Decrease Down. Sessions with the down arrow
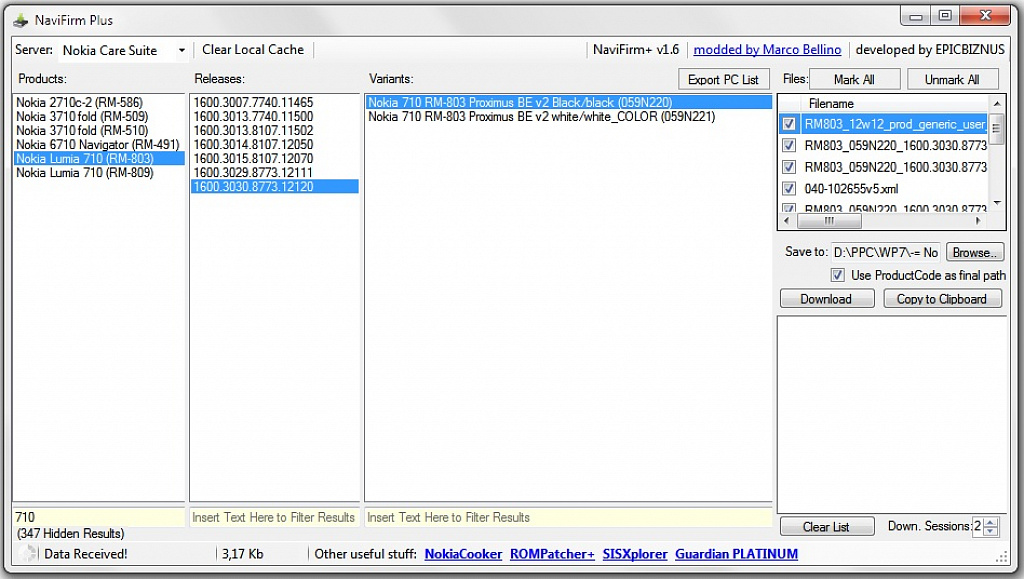This screenshot has width=1024, height=579. click(x=991, y=531)
